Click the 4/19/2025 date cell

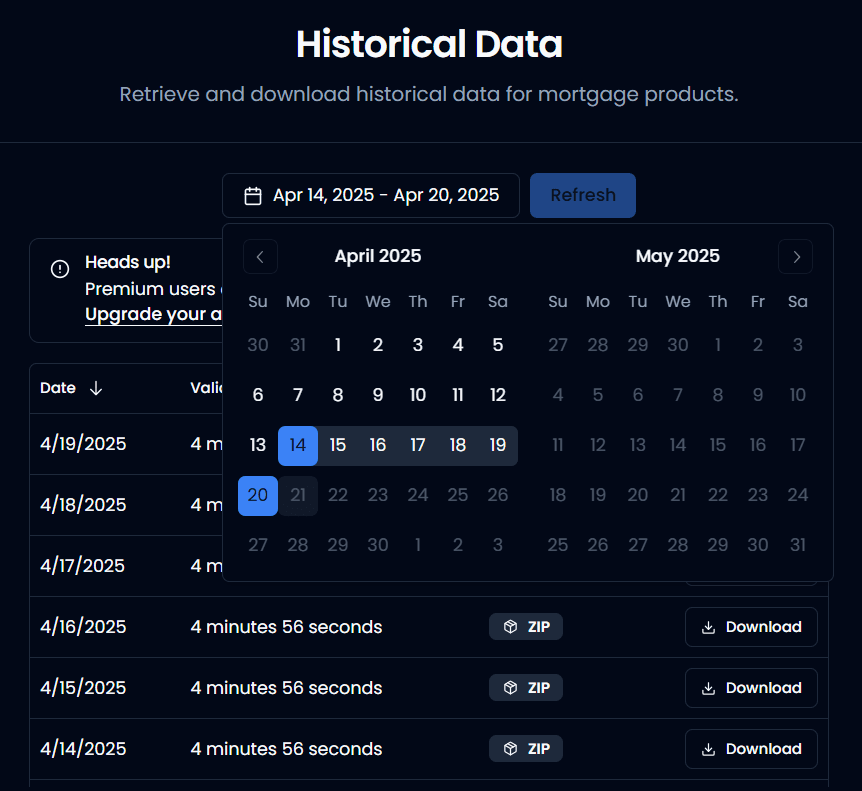click(83, 444)
